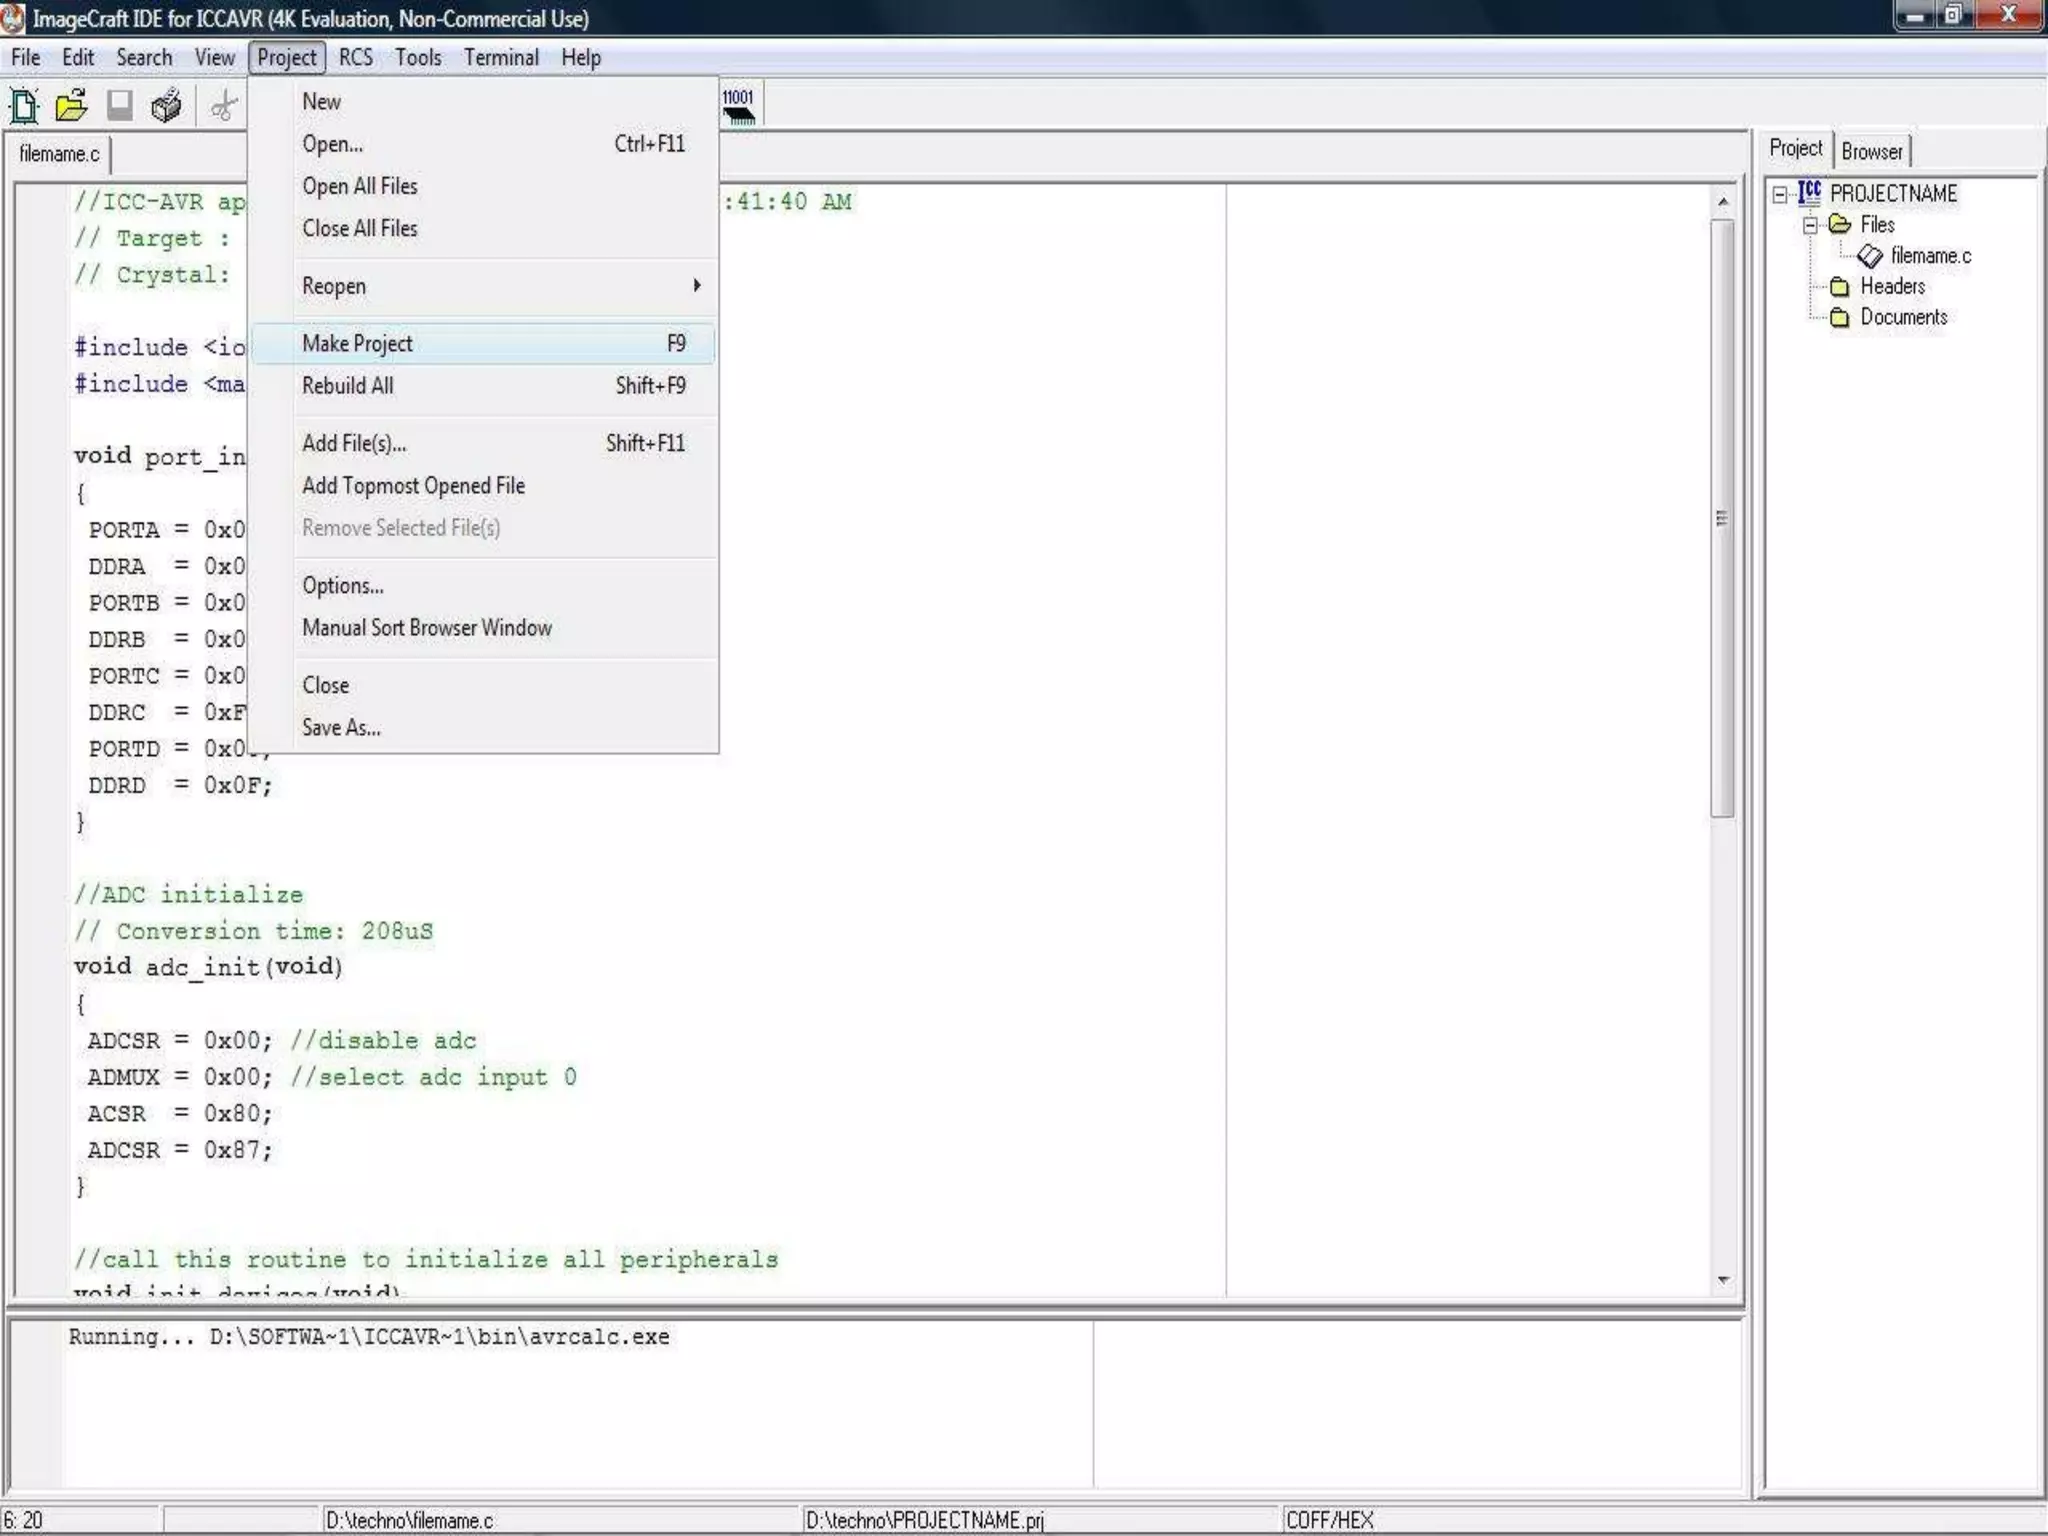The image size is (2048, 1536).
Task: Click the Print toolbar icon
Action: 166,105
